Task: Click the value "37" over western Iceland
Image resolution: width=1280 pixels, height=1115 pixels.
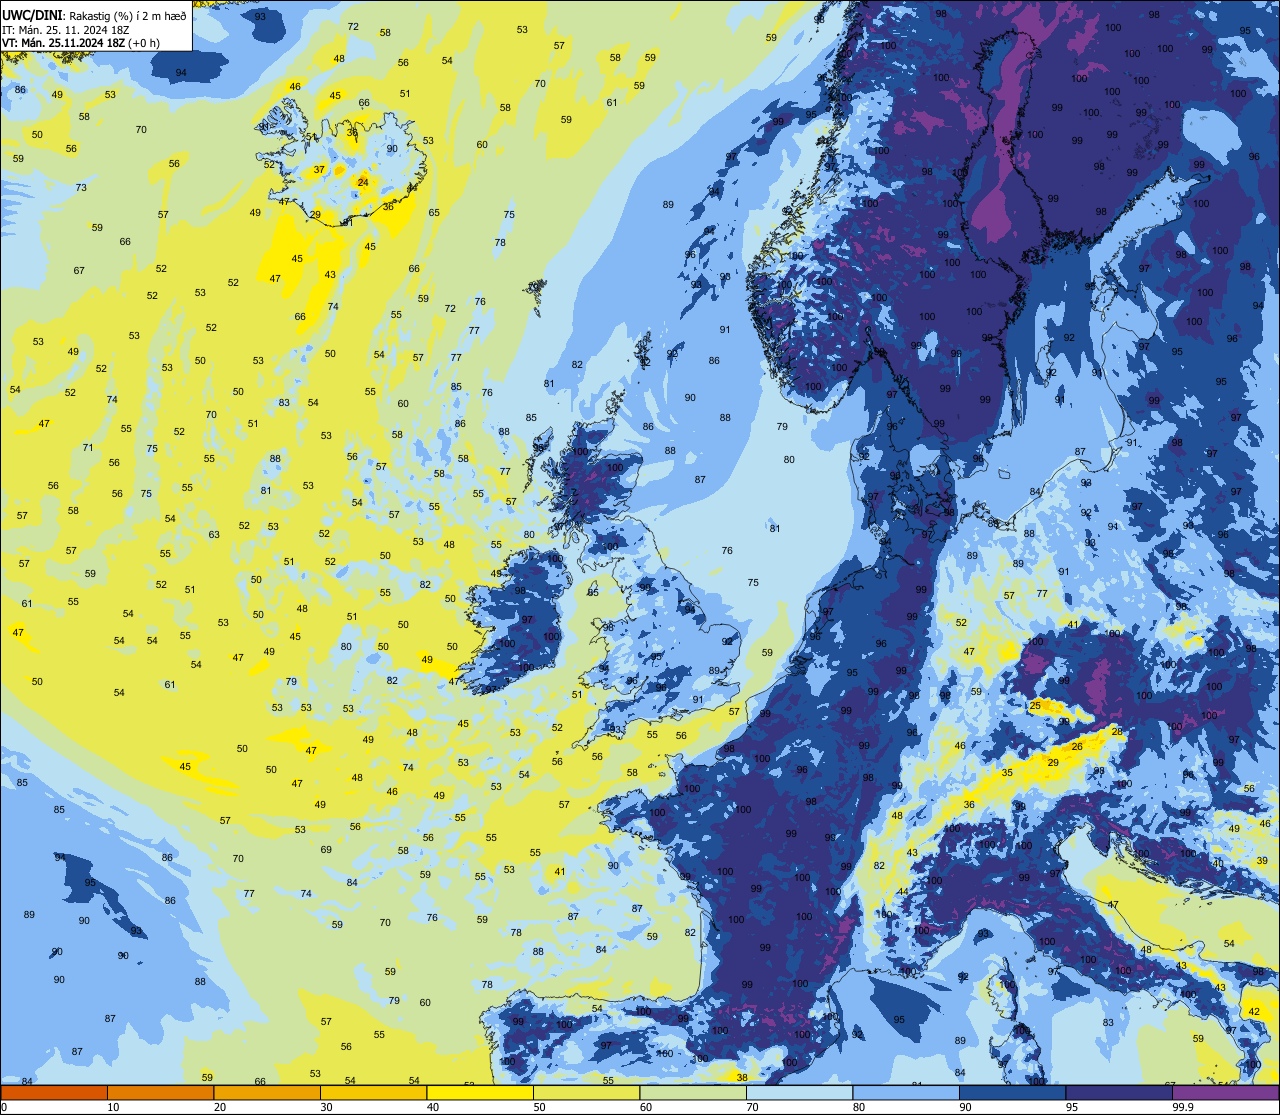Action: pyautogui.click(x=319, y=170)
